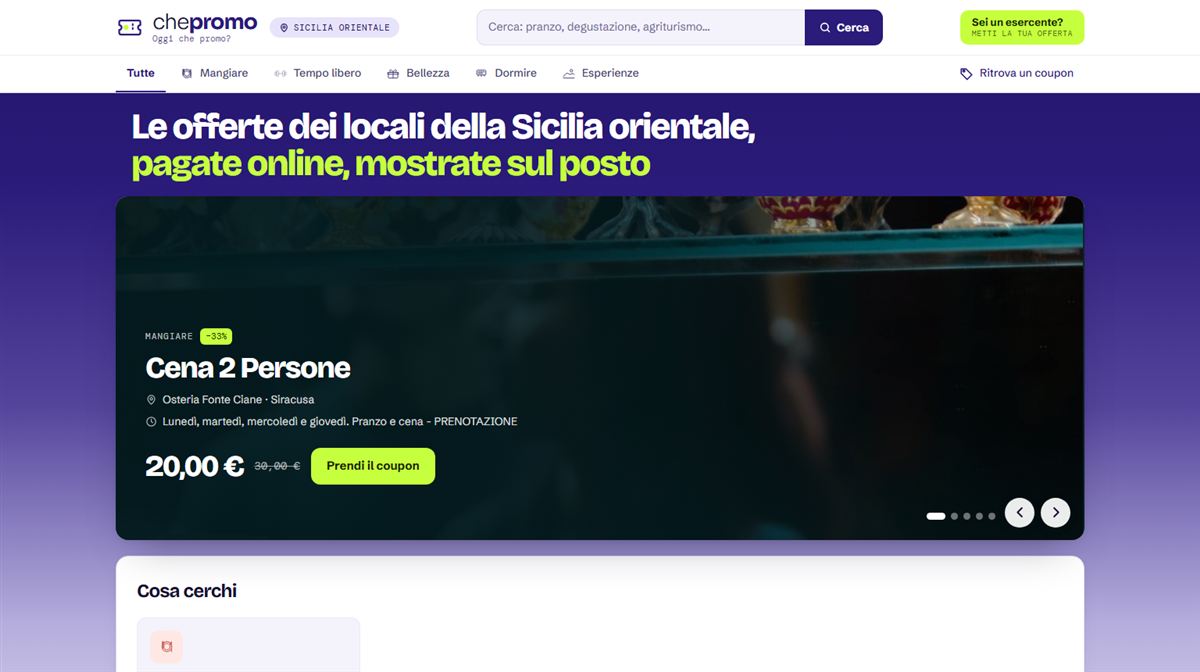Select the Tutte tab
Image resolution: width=1200 pixels, height=672 pixels.
coord(141,73)
